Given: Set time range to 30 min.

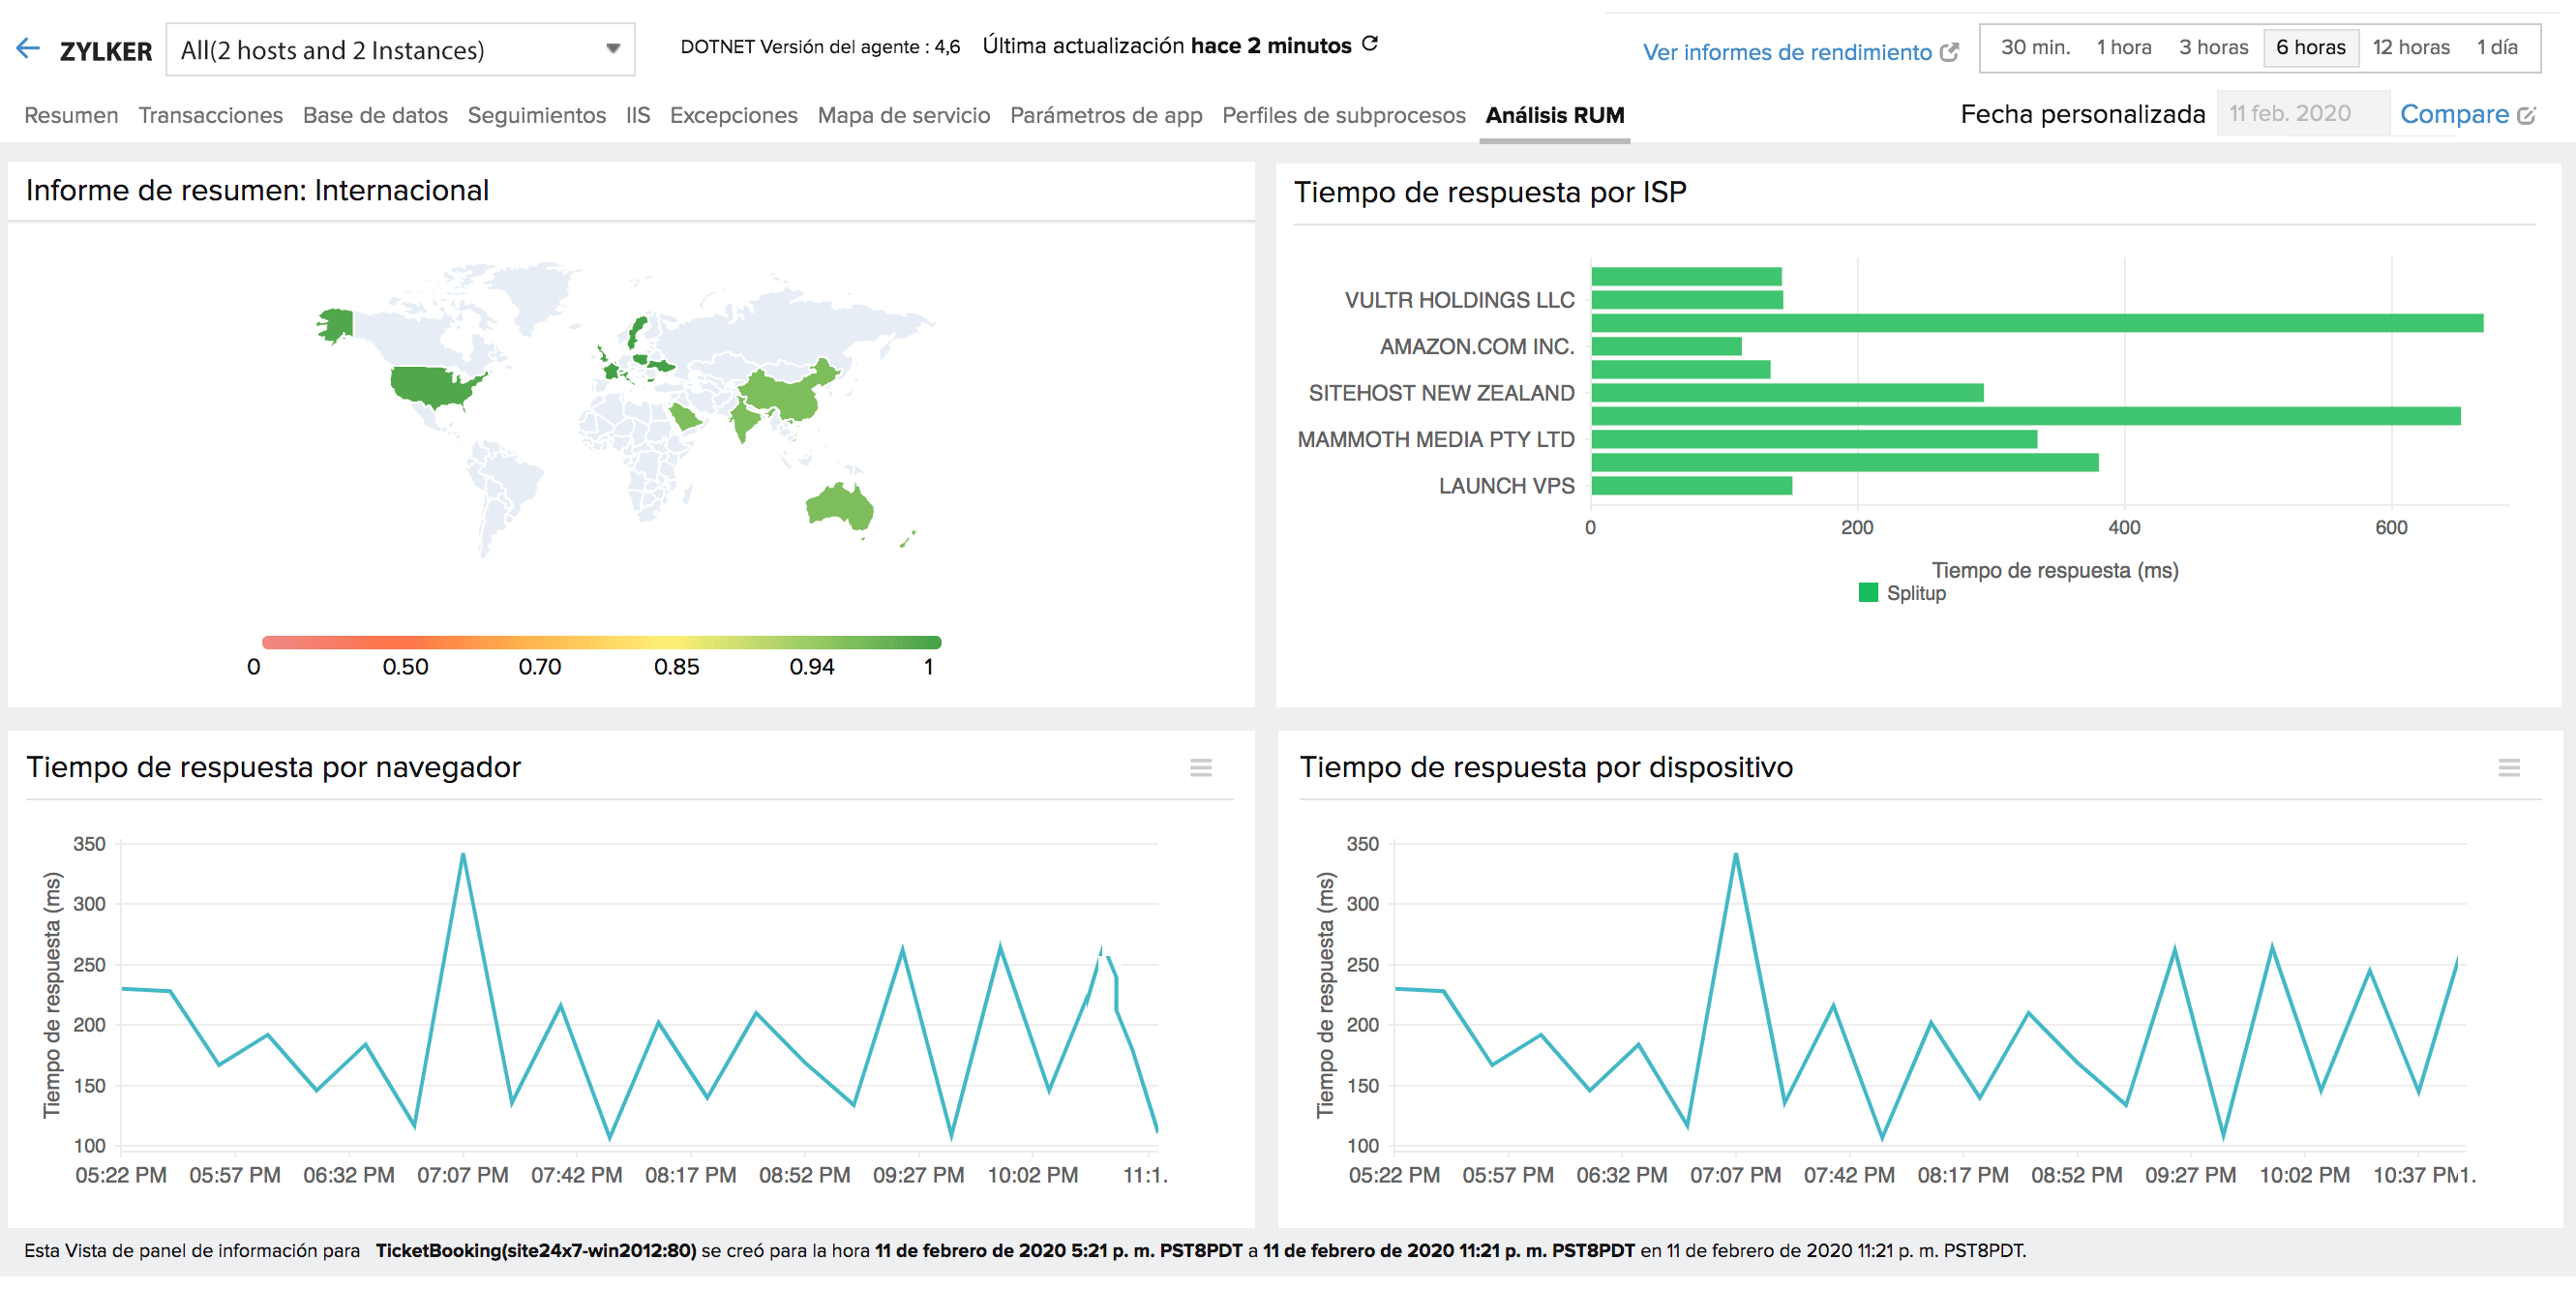Looking at the screenshot, I should [2035, 47].
